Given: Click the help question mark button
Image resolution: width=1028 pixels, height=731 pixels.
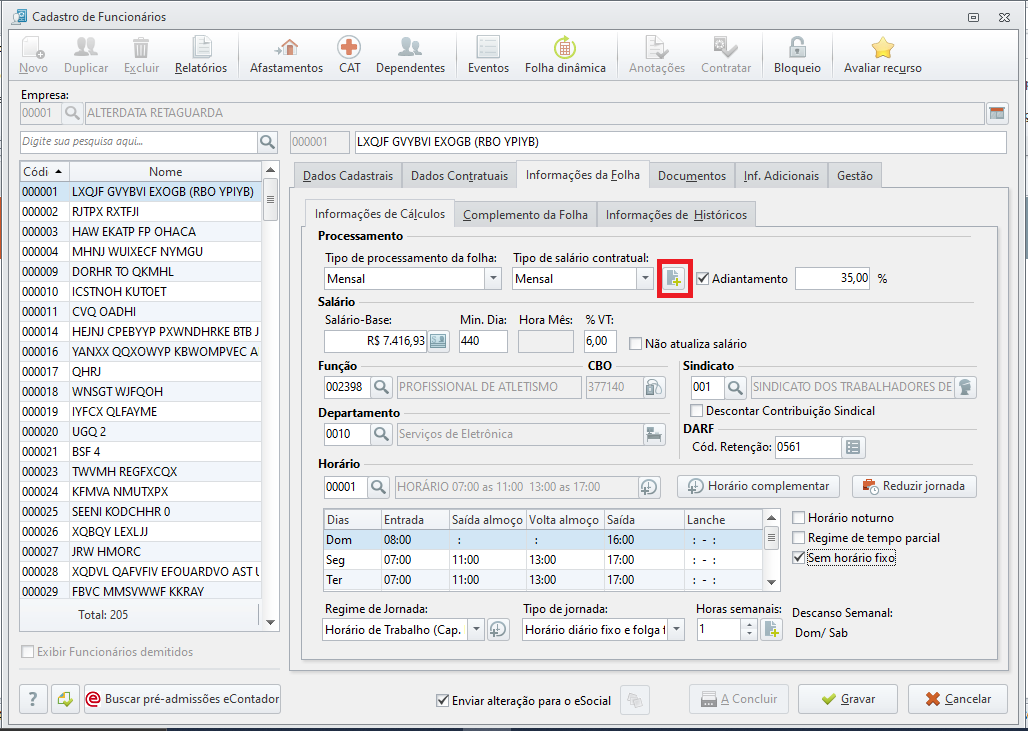Looking at the screenshot, I should pos(33,700).
